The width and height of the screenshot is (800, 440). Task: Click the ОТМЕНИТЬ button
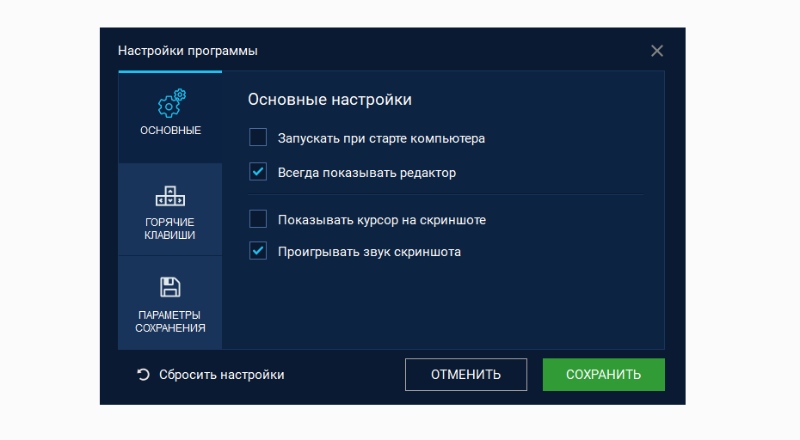tap(466, 375)
